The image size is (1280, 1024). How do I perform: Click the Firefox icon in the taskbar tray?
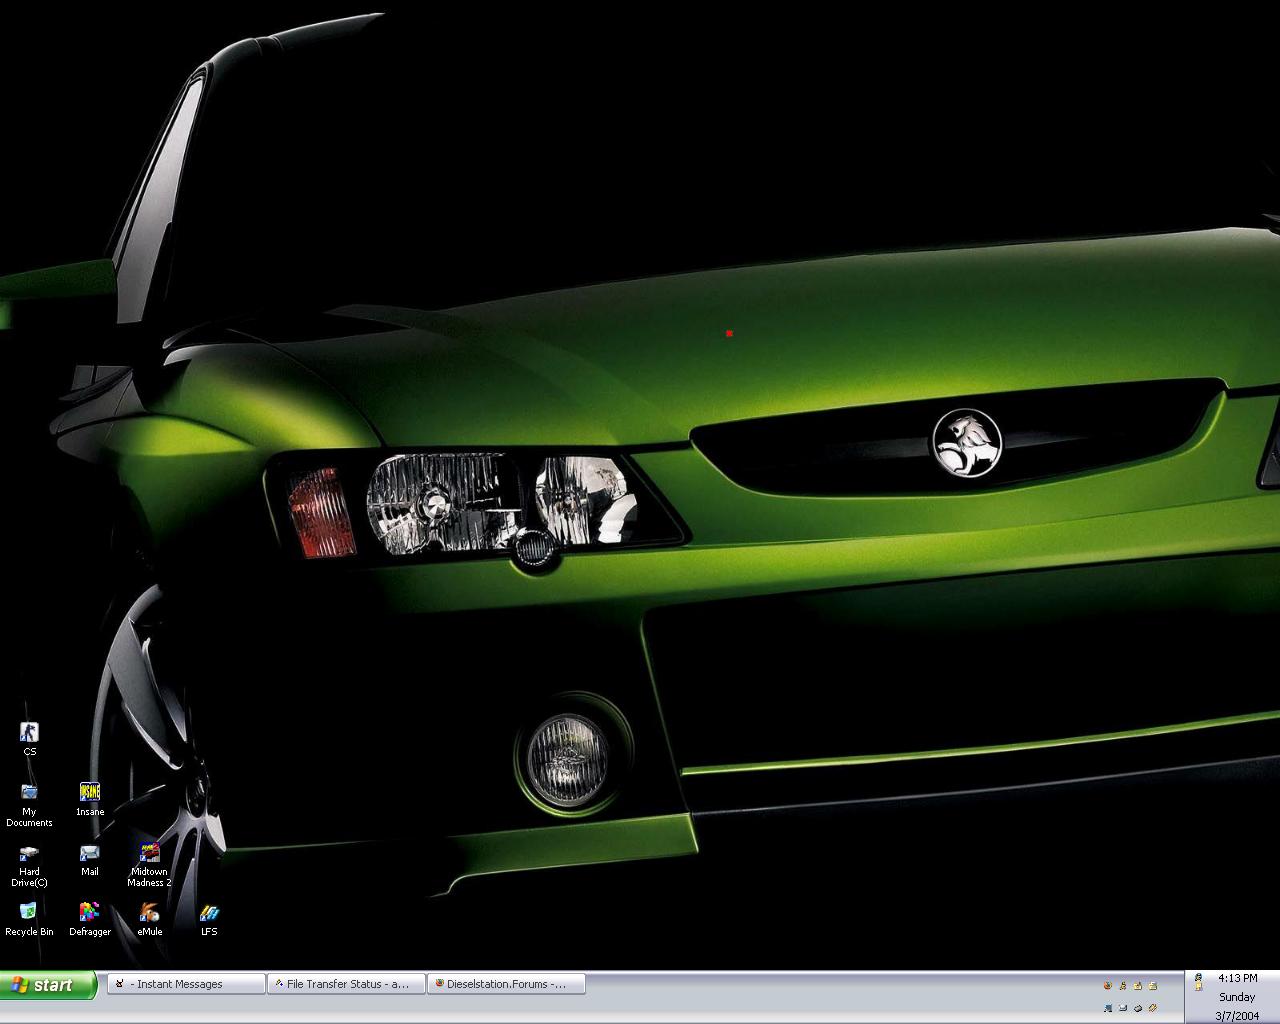tap(1108, 986)
